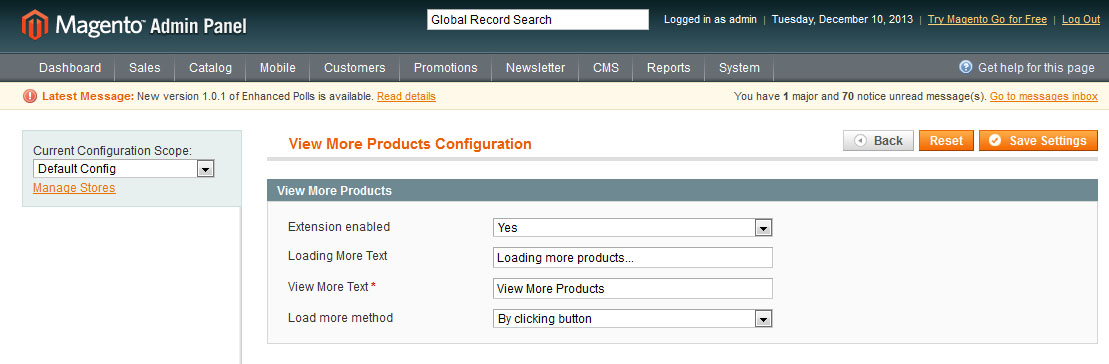The image size is (1109, 364).
Task: Click the Save Settings button
Action: (x=1038, y=141)
